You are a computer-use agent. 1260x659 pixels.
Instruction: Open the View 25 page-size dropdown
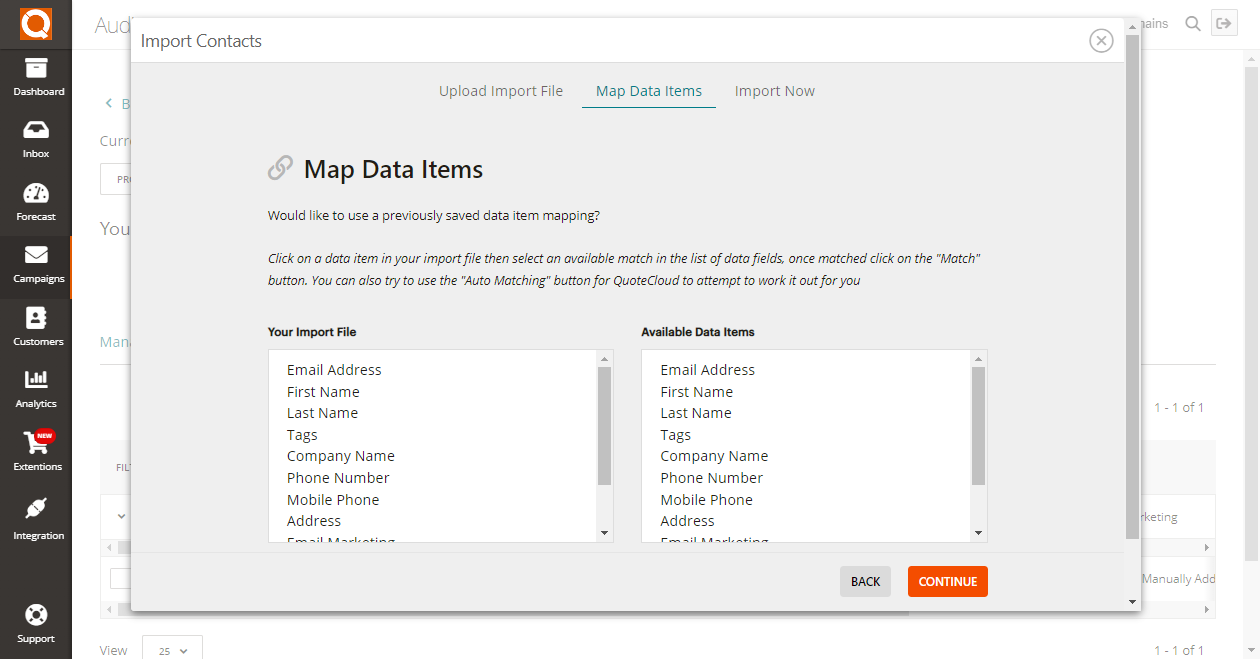pos(172,650)
